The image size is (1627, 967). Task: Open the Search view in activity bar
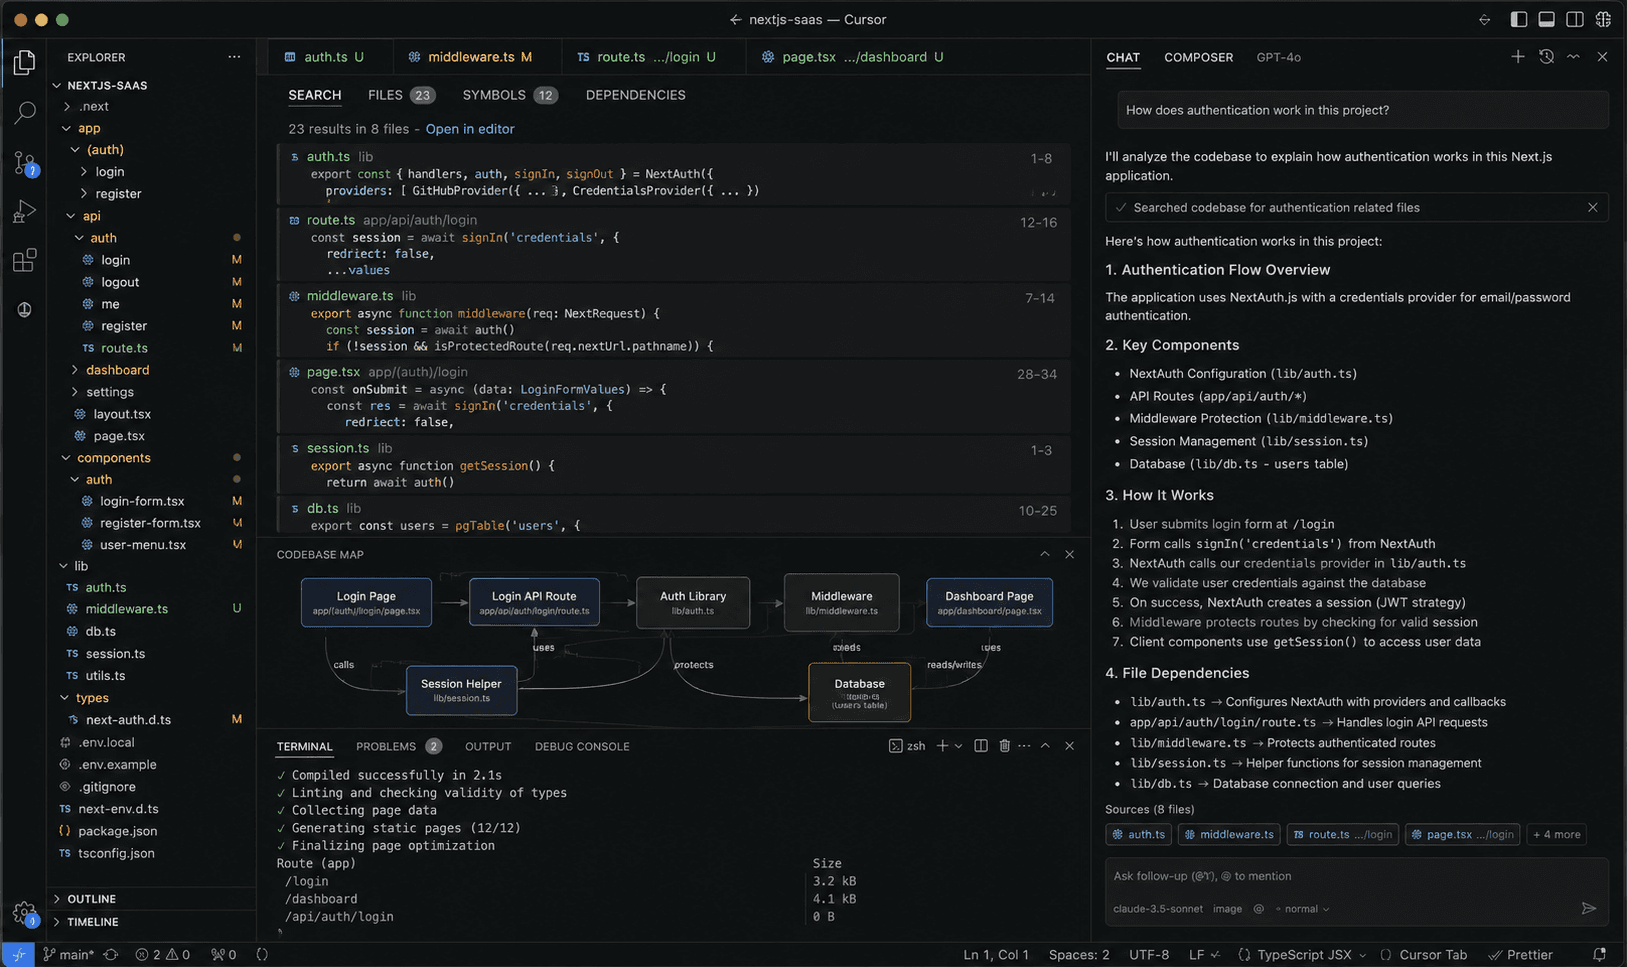tap(24, 112)
